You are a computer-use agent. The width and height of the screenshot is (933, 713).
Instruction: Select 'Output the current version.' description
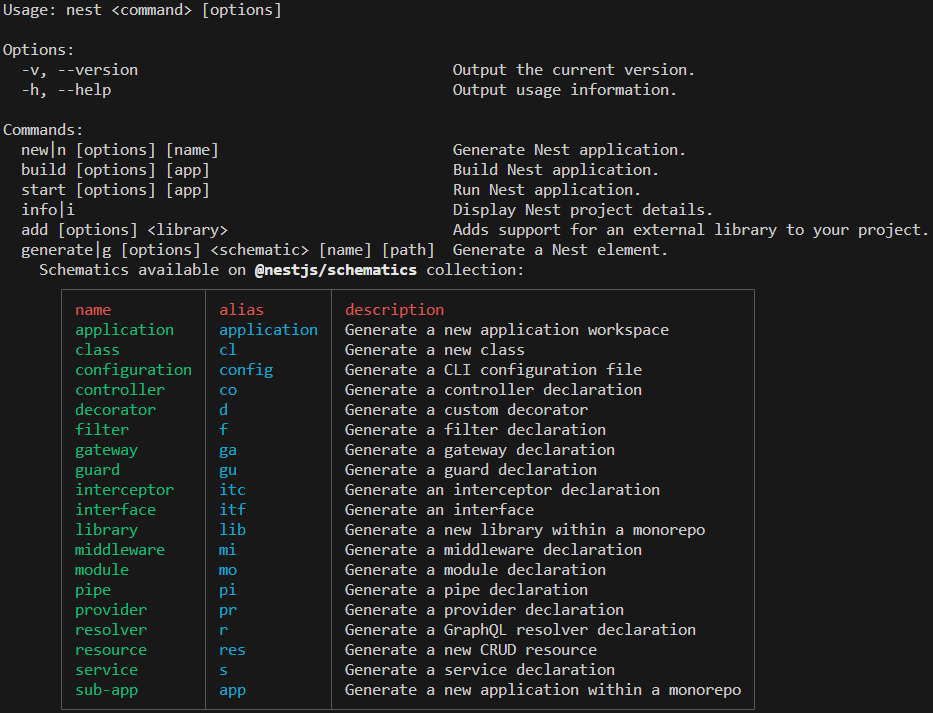coord(574,70)
